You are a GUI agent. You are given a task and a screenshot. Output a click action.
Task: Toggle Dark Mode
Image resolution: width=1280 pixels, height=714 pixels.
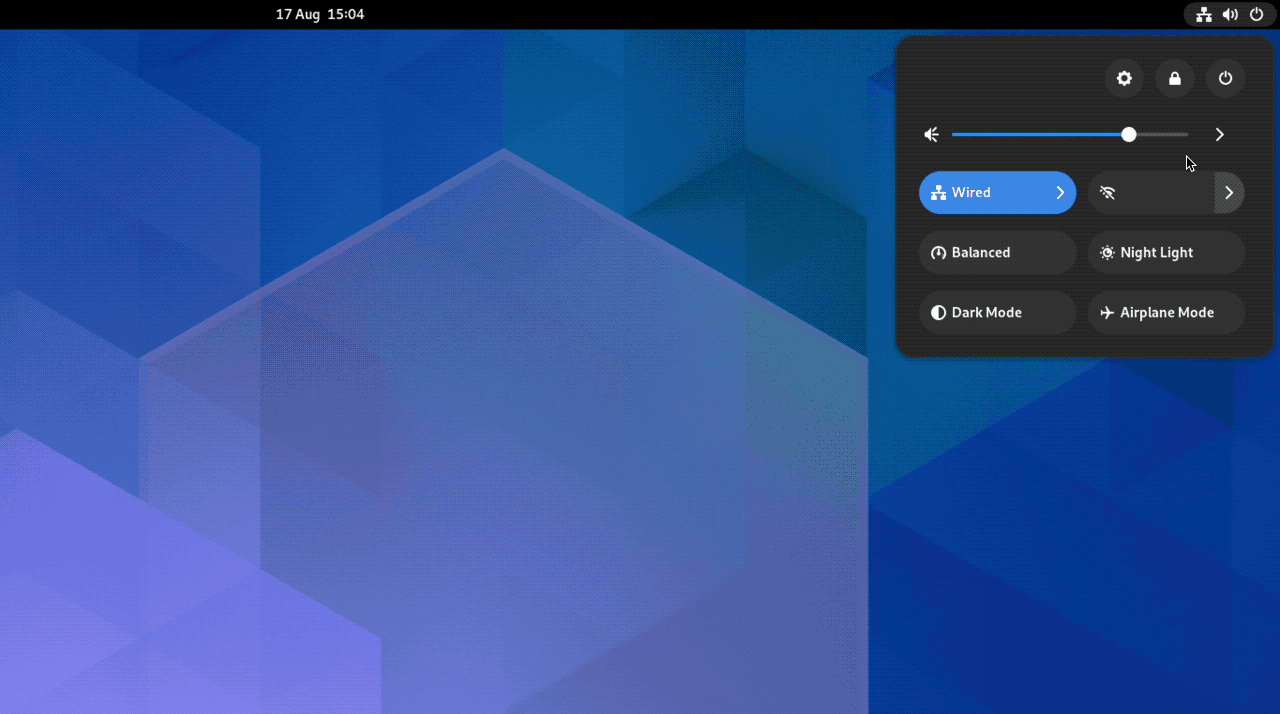997,312
